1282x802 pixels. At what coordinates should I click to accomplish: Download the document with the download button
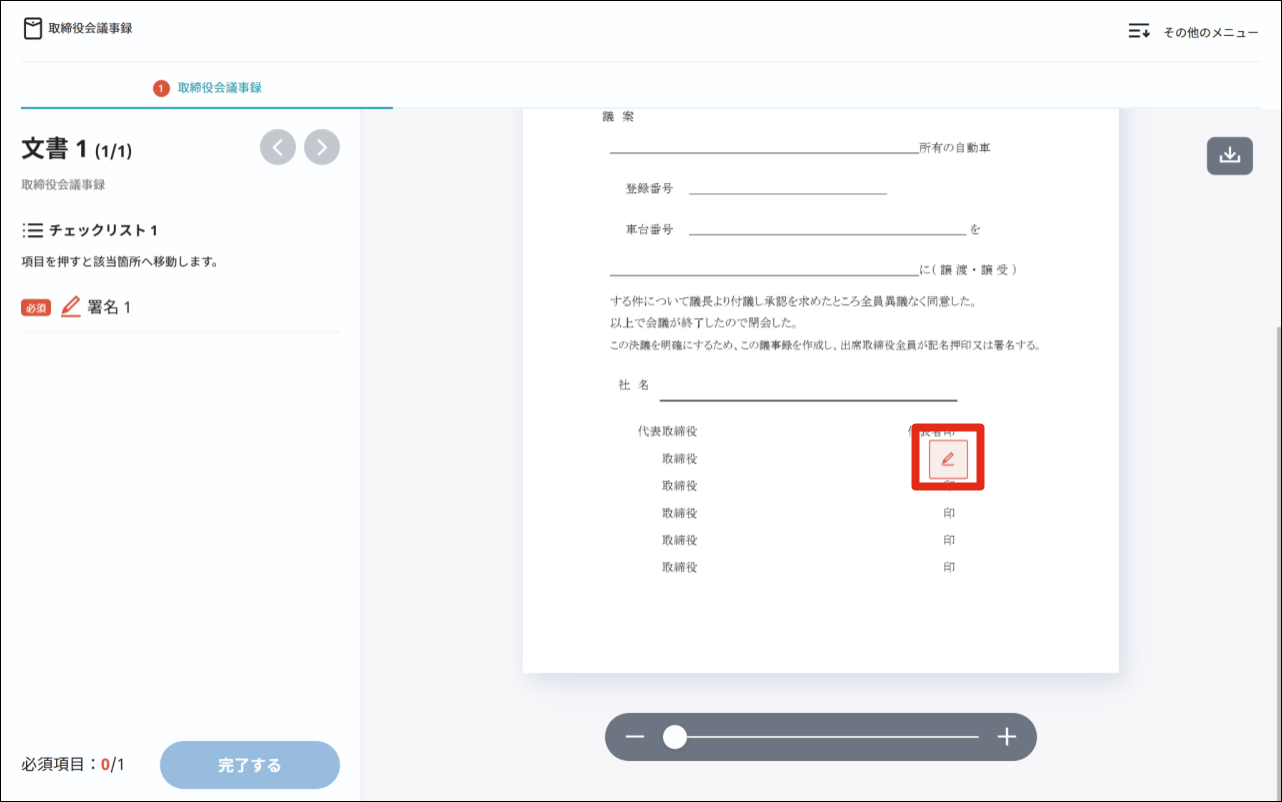tap(1229, 156)
